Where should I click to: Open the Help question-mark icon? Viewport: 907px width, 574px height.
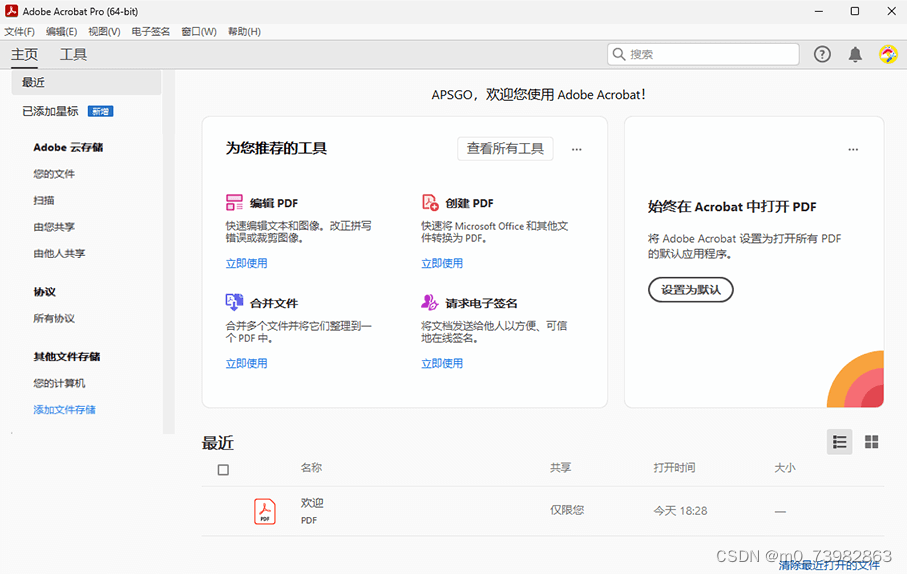822,54
